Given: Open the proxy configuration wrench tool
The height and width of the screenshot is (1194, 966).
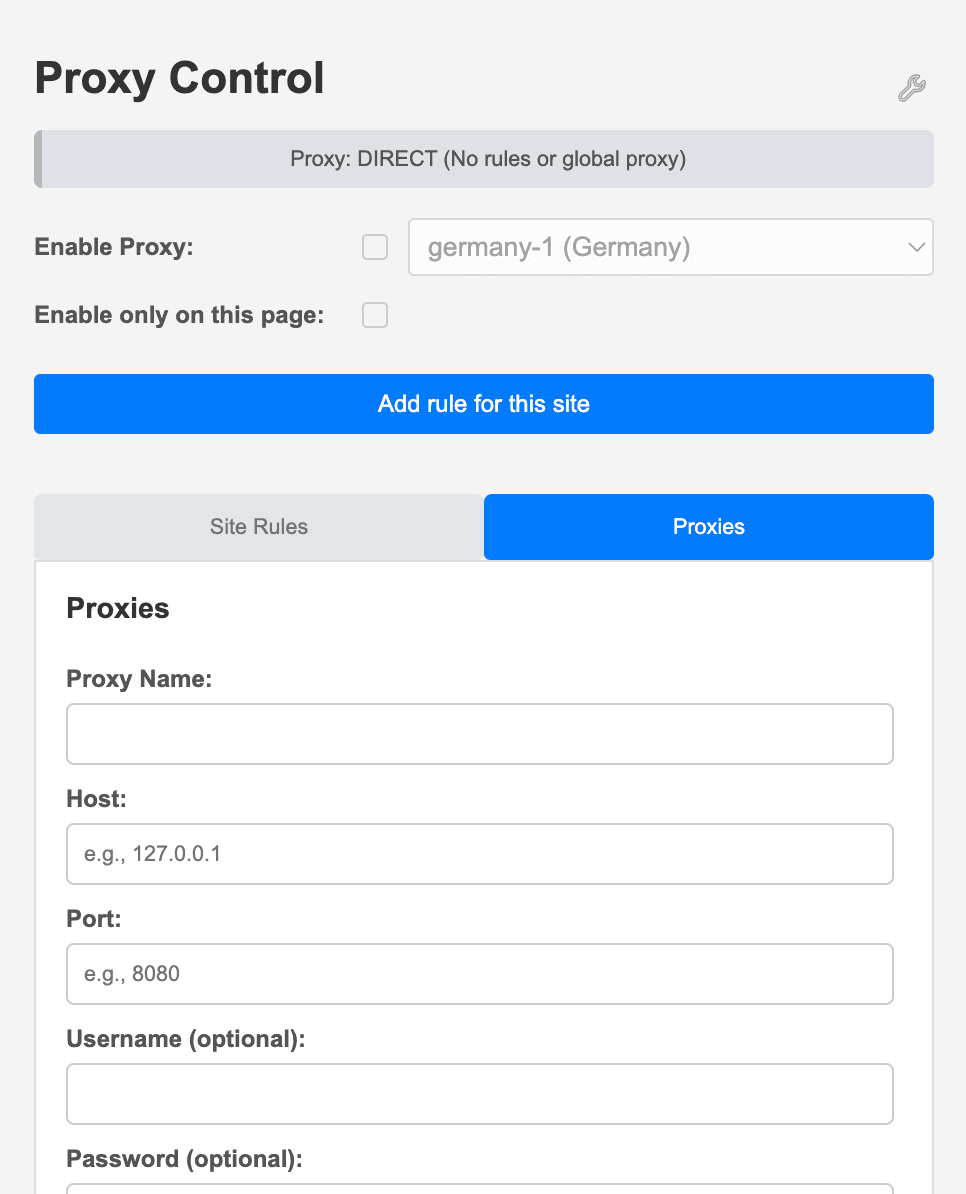Looking at the screenshot, I should click(911, 89).
